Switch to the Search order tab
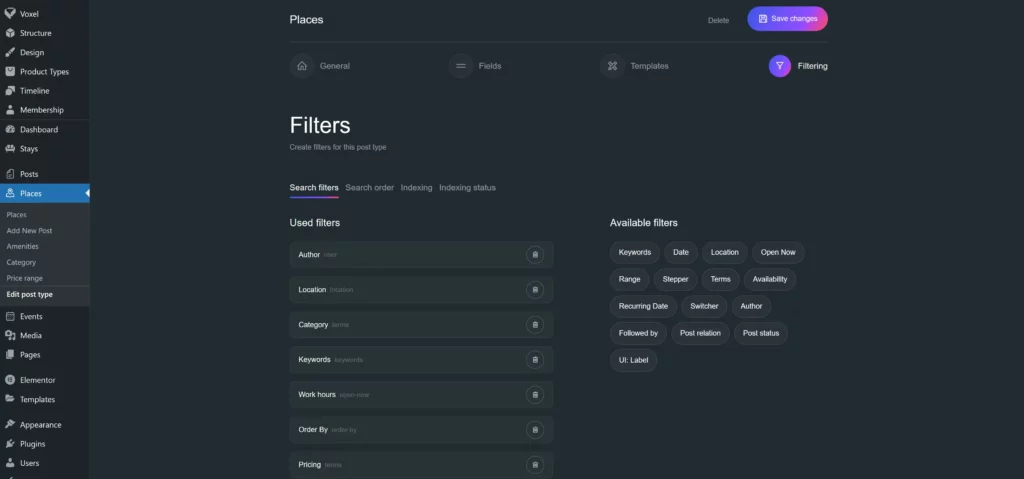1024x479 pixels. pos(369,188)
